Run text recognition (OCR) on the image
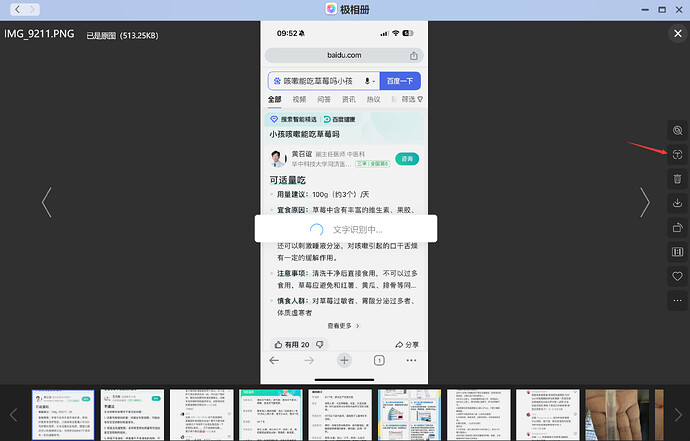The image size is (690, 441). [x=677, y=155]
